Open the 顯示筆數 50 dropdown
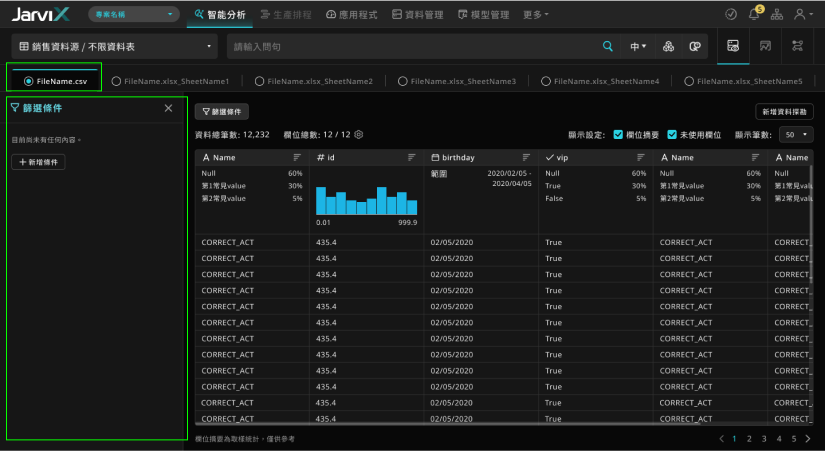Screen dimensions: 825x451 click(x=796, y=135)
